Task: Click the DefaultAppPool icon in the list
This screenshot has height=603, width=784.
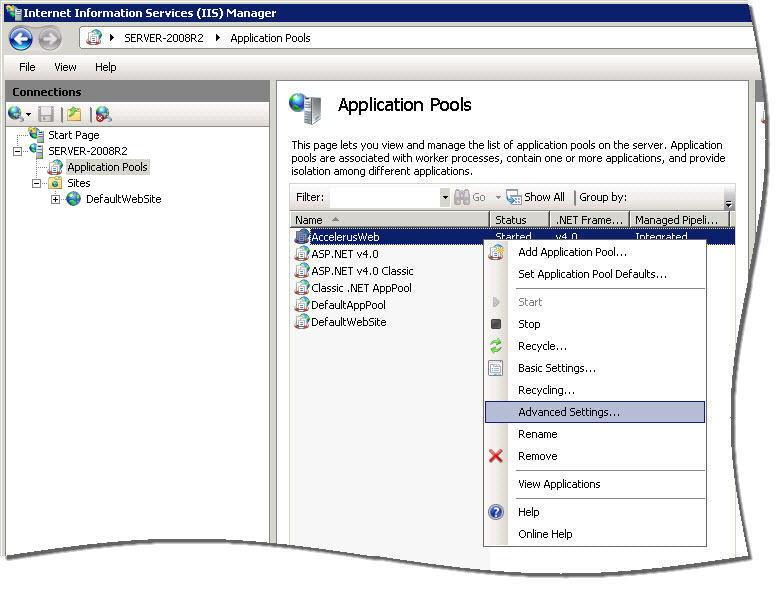Action: click(302, 304)
